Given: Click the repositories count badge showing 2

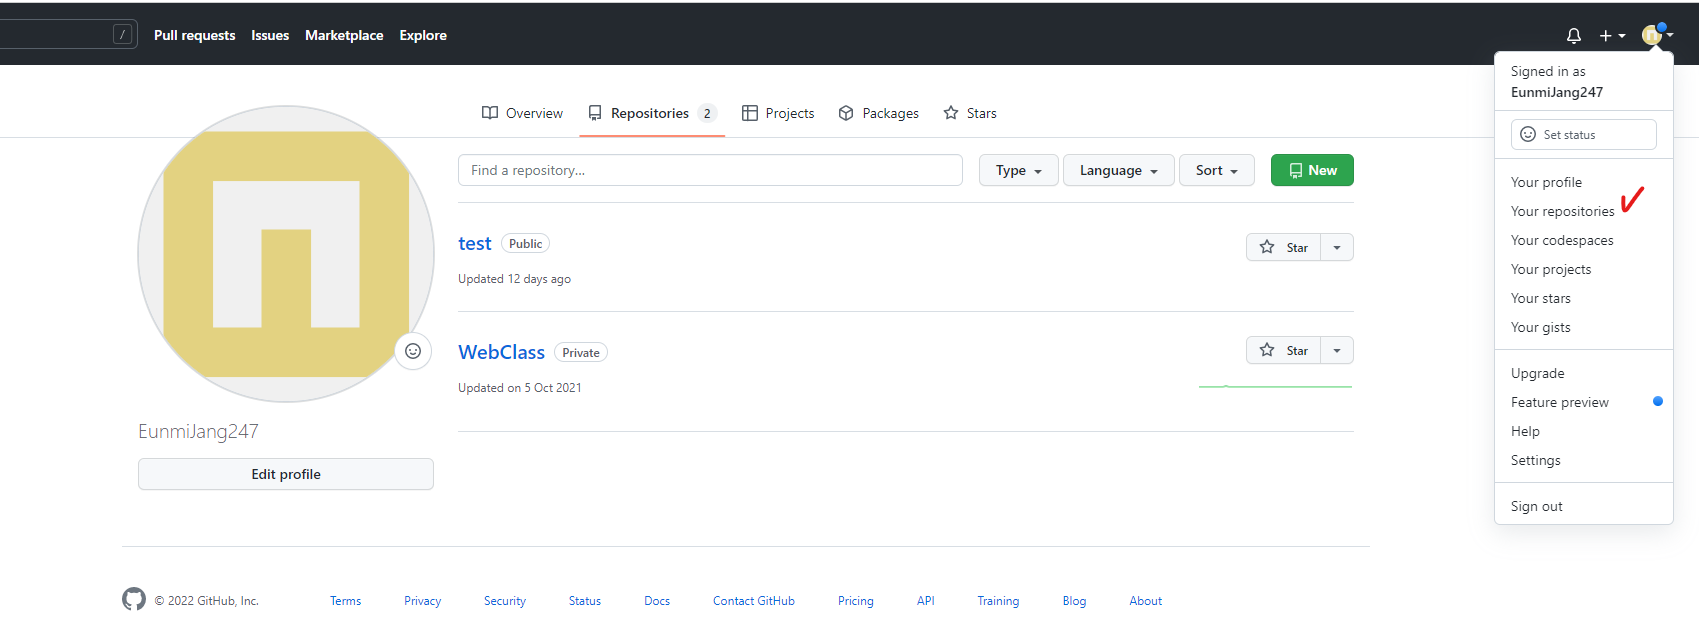Looking at the screenshot, I should click(707, 113).
